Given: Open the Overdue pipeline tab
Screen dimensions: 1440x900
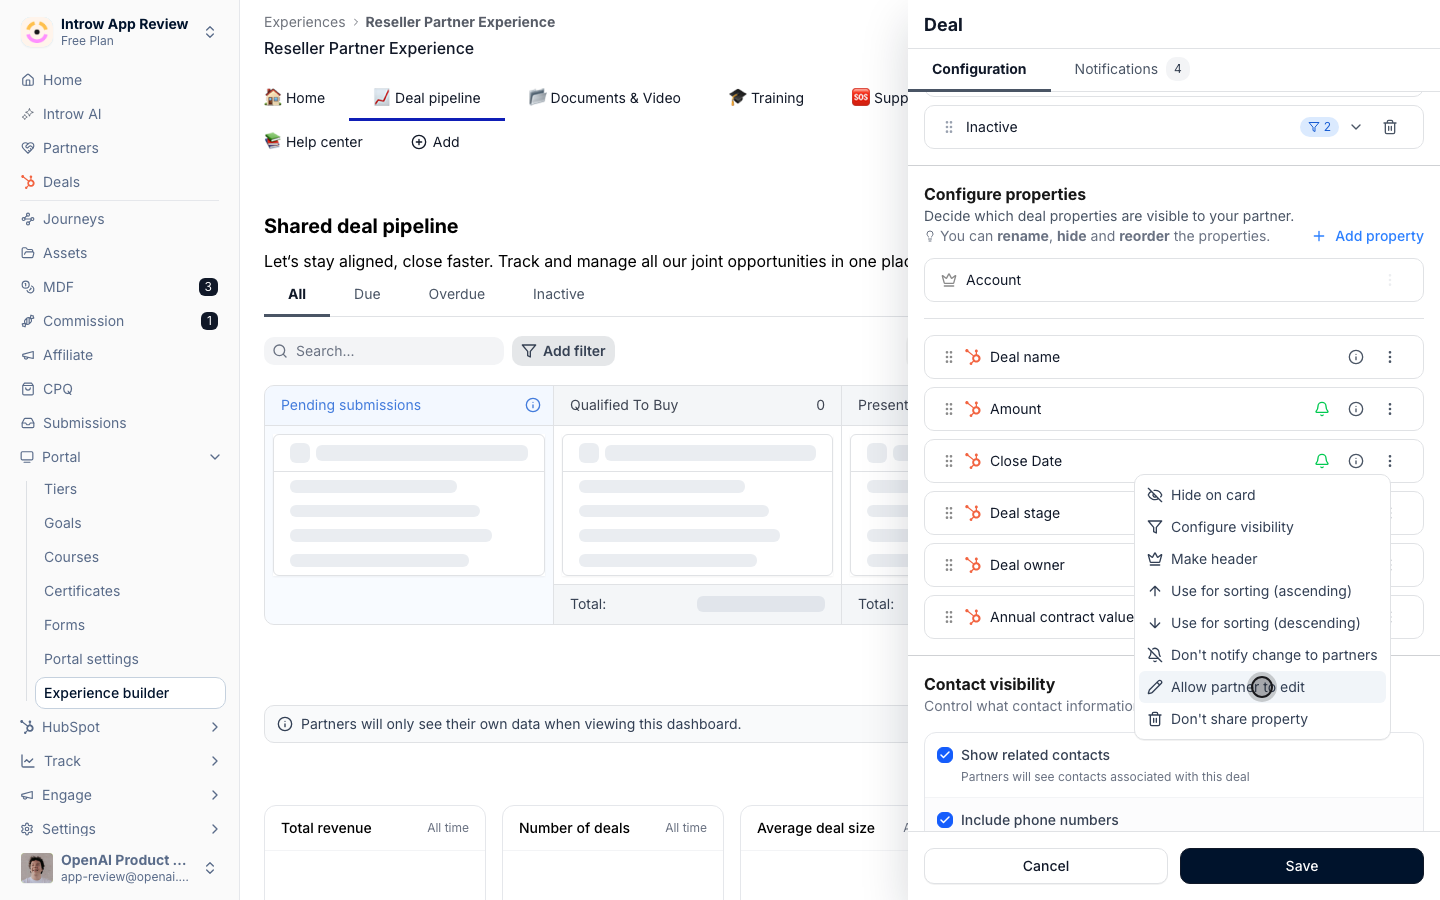Looking at the screenshot, I should tap(457, 294).
